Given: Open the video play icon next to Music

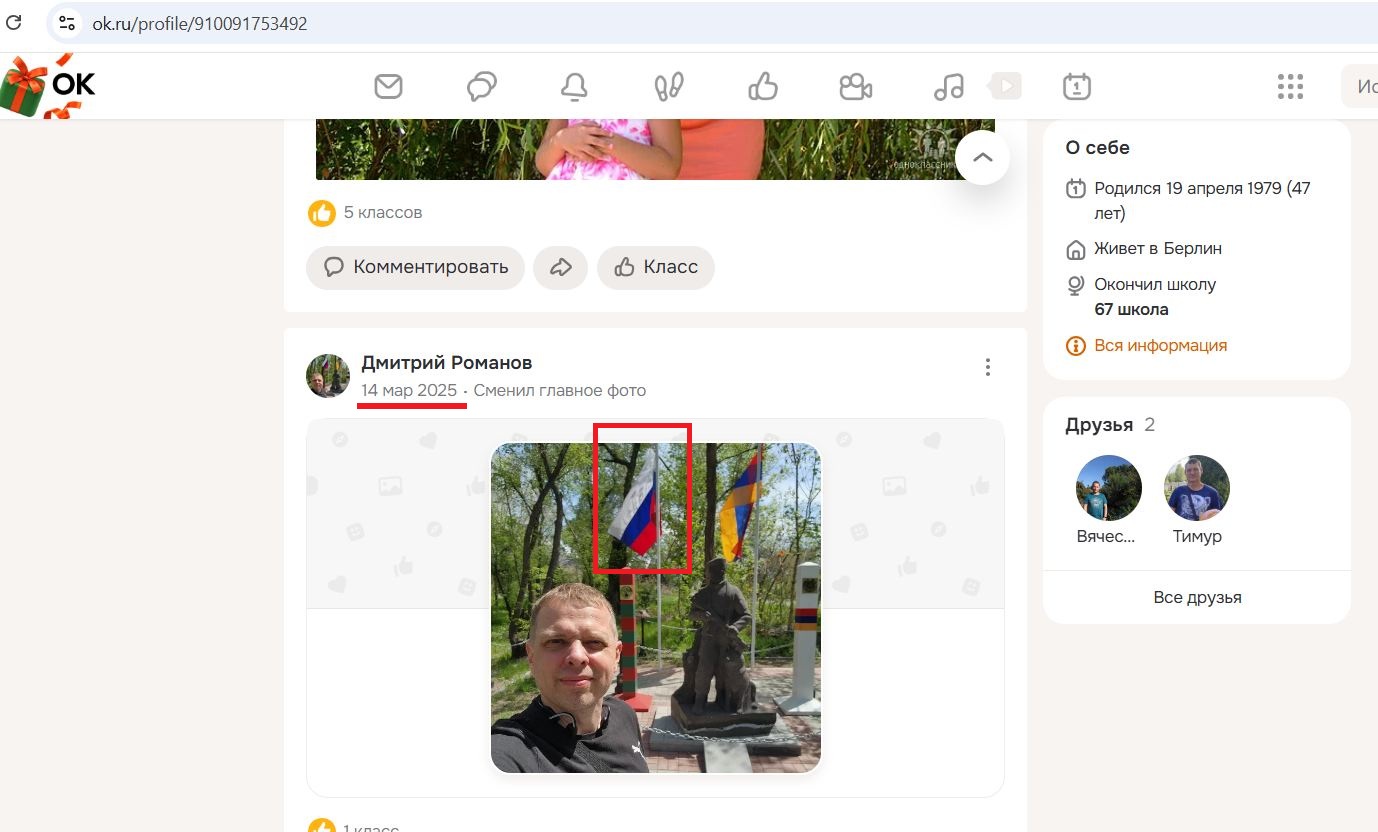Looking at the screenshot, I should tap(1005, 87).
